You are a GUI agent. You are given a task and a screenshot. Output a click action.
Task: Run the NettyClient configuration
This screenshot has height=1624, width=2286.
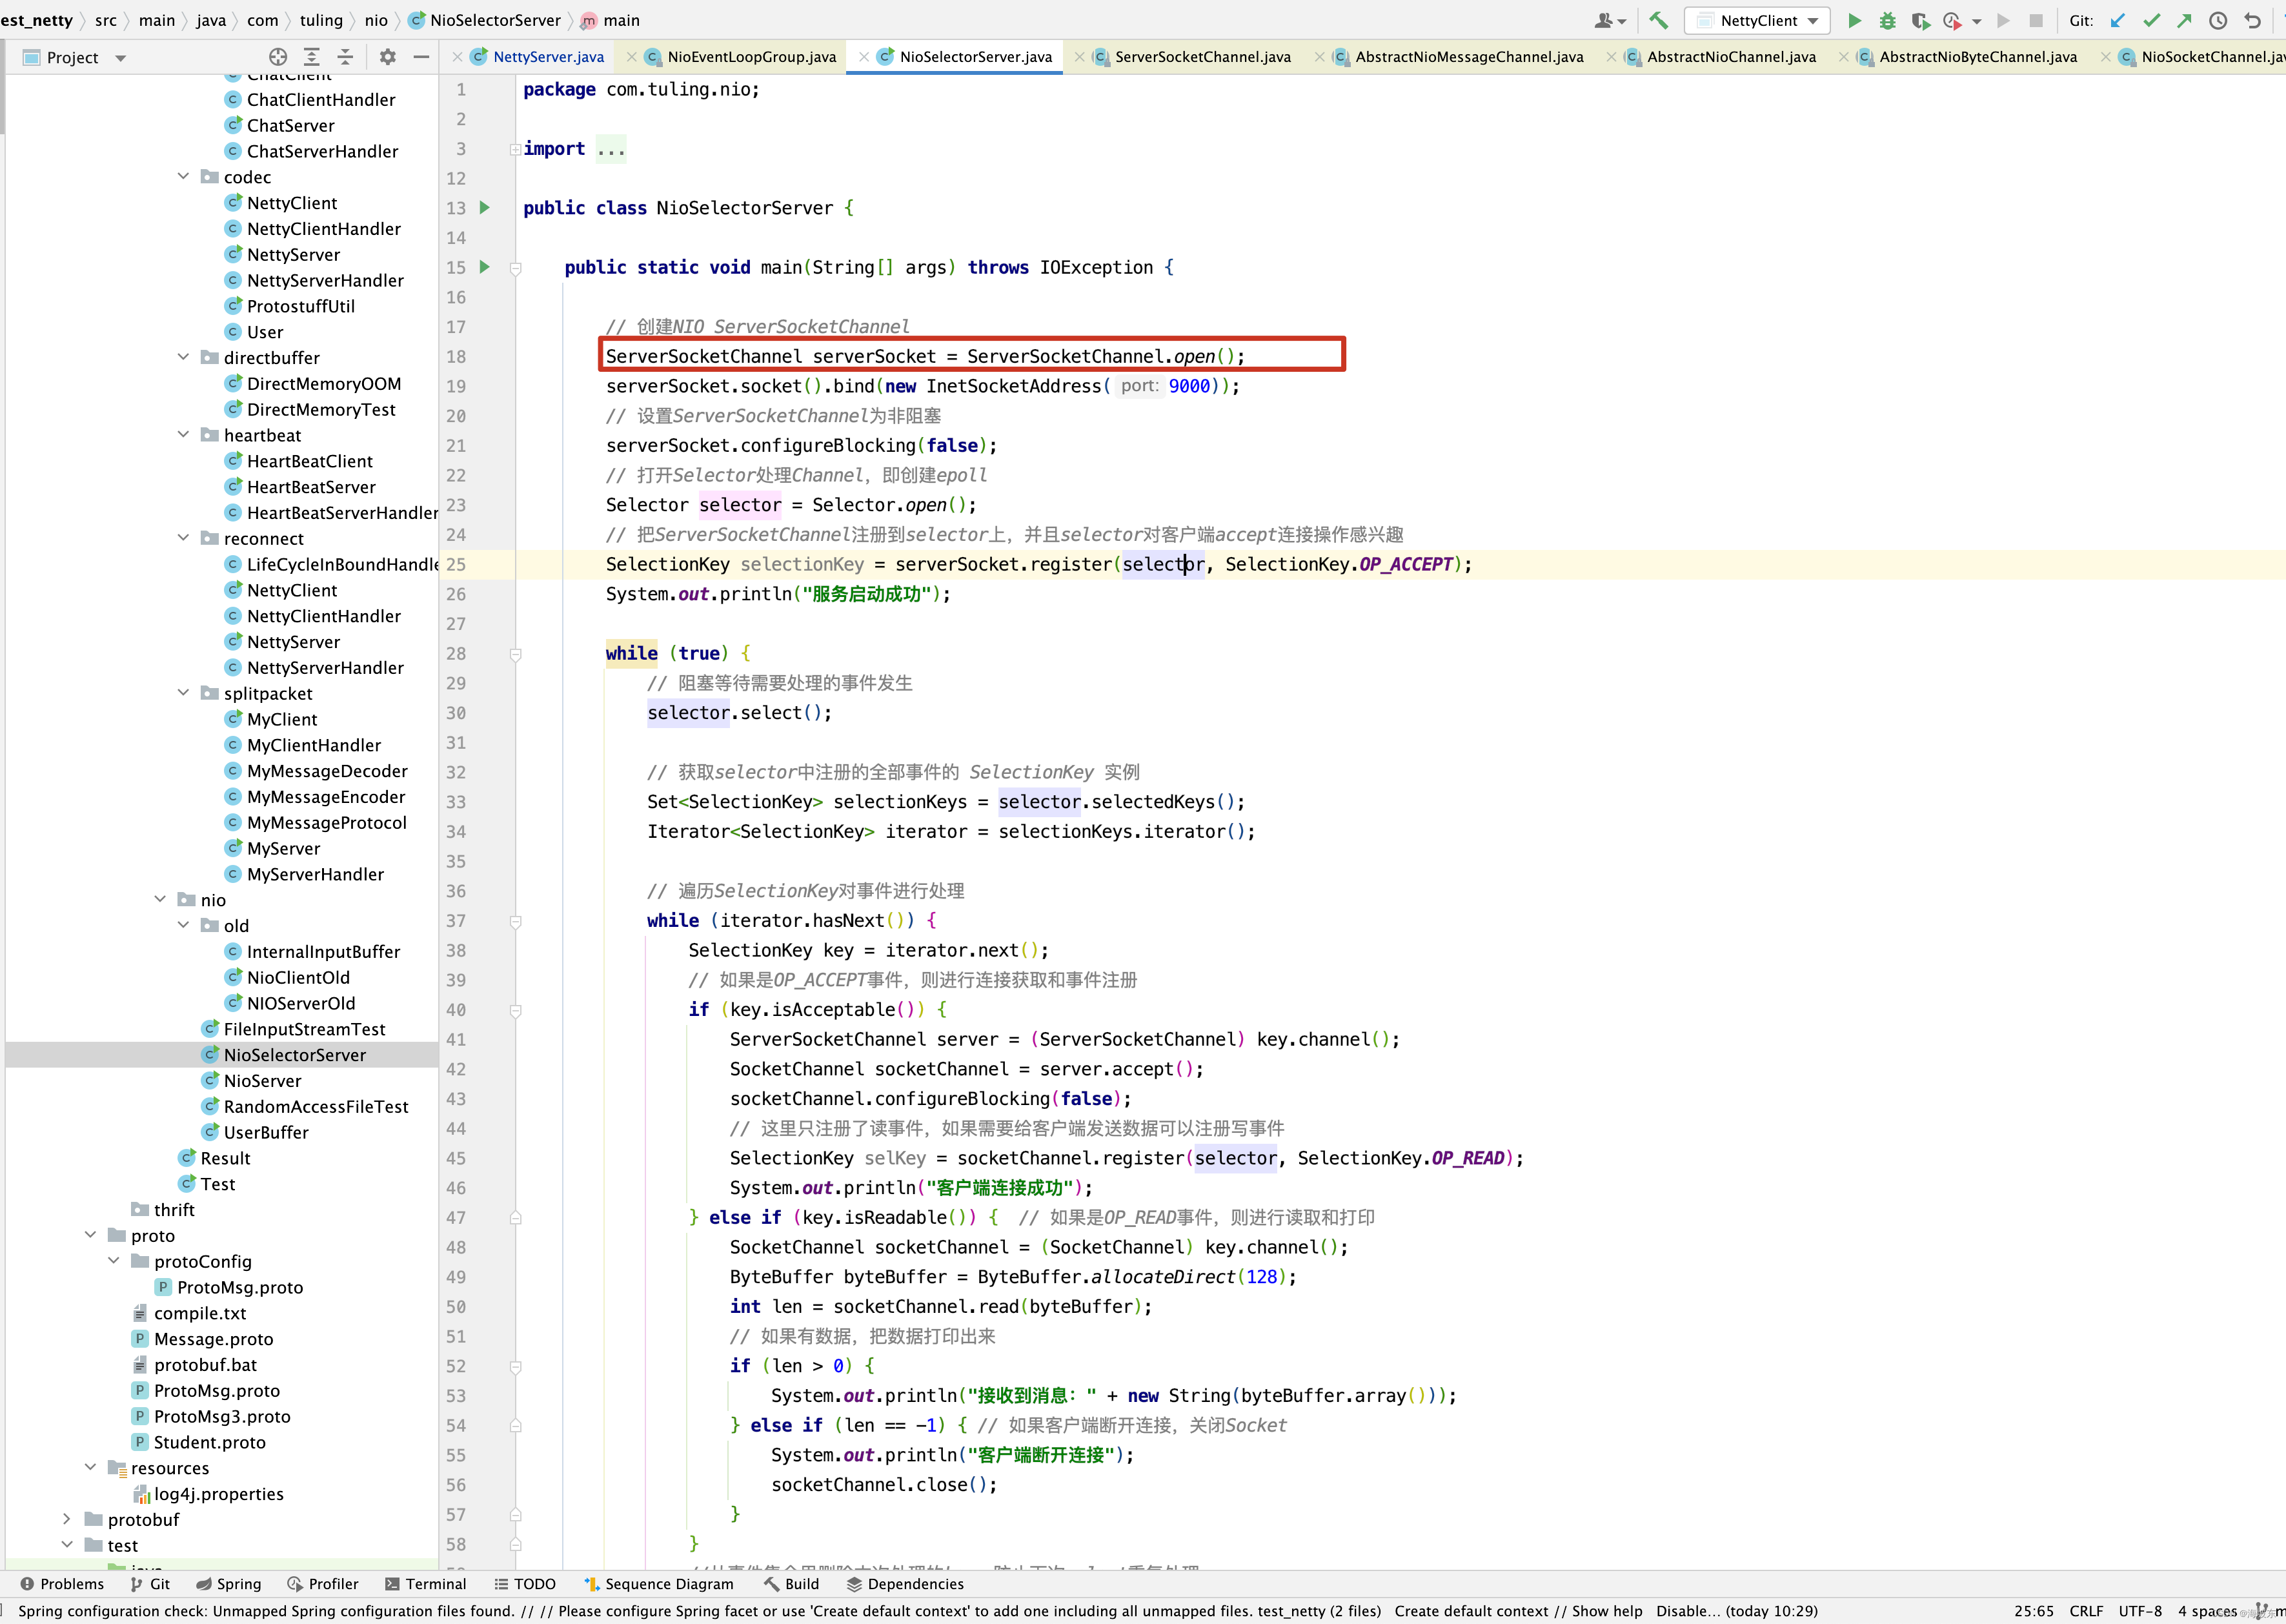1854,20
